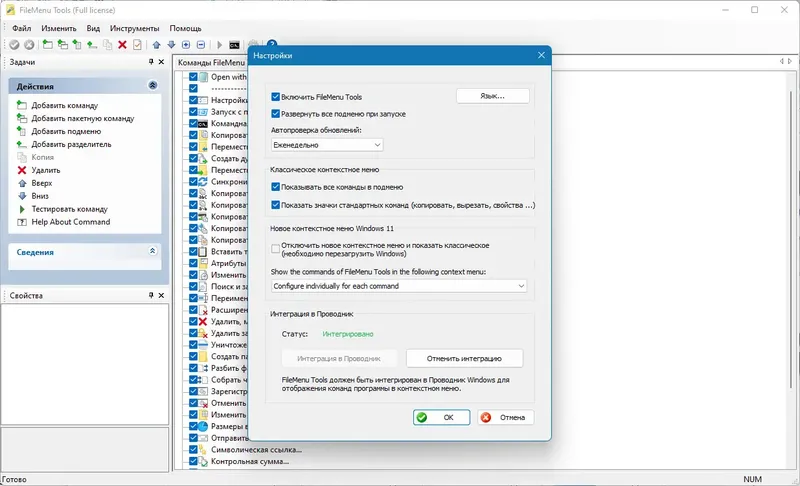Click the red X delete toolbar icon
Screen dimensions: 800x486
122,45
